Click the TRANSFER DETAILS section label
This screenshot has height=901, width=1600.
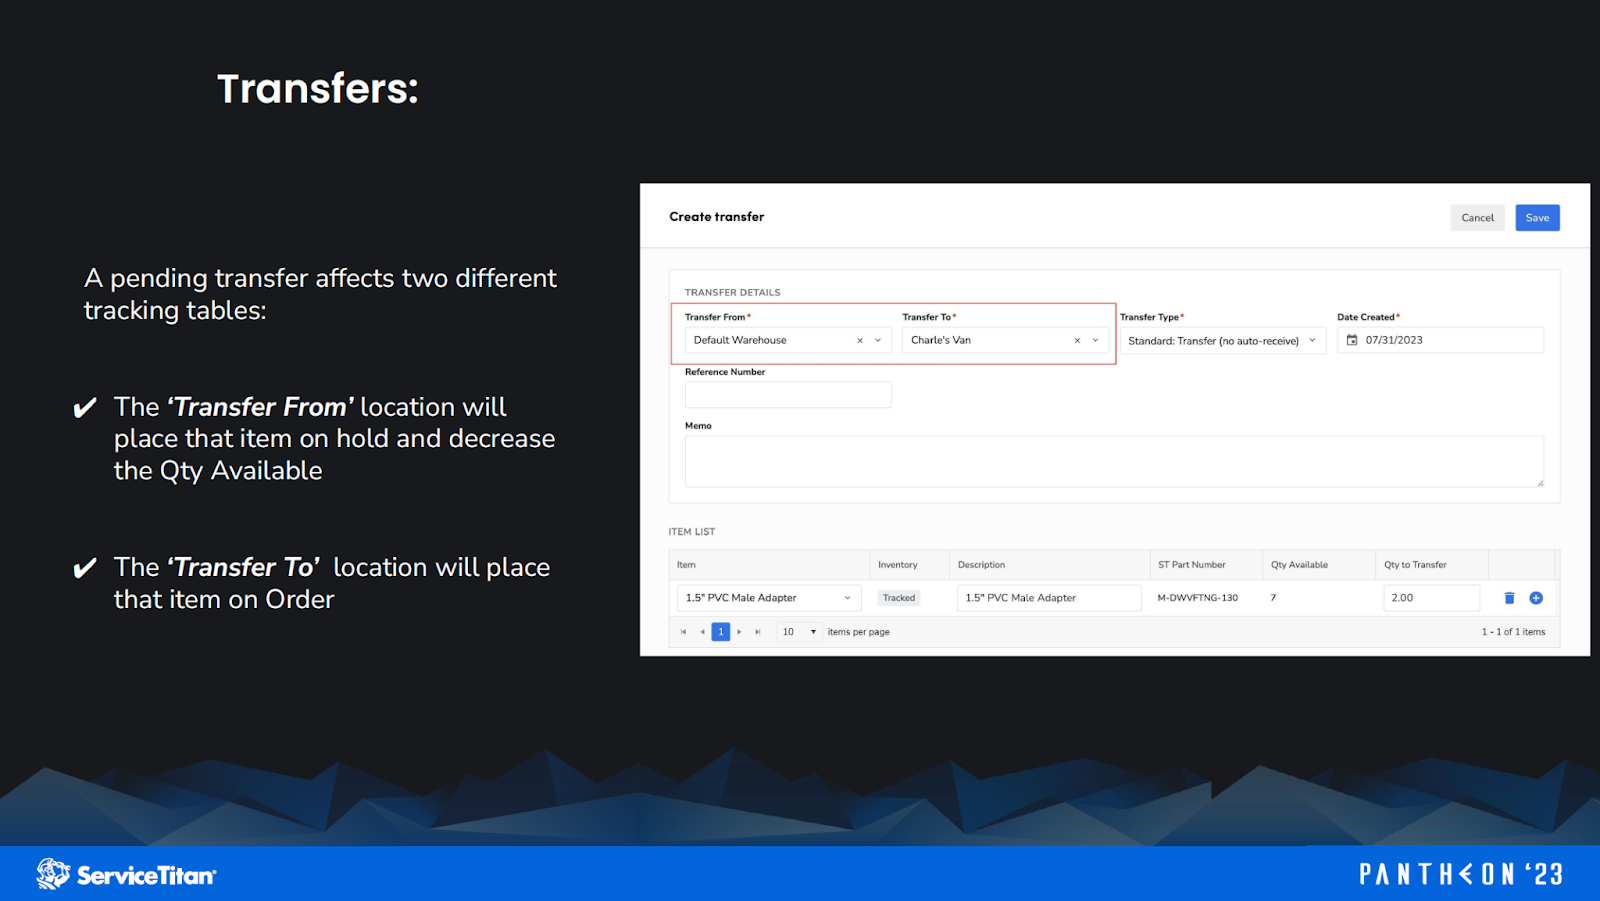732,293
